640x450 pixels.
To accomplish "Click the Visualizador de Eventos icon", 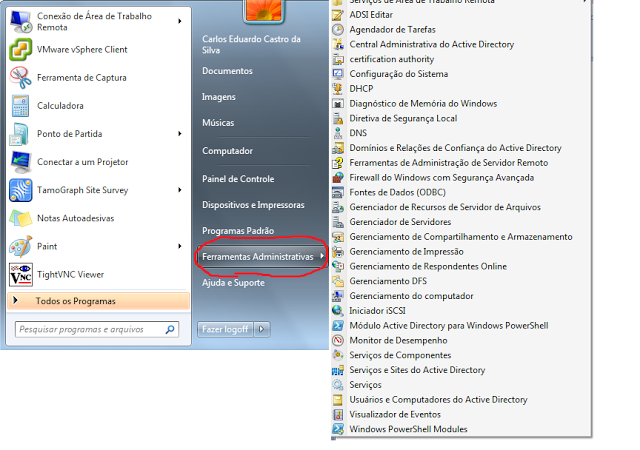I will [x=338, y=414].
